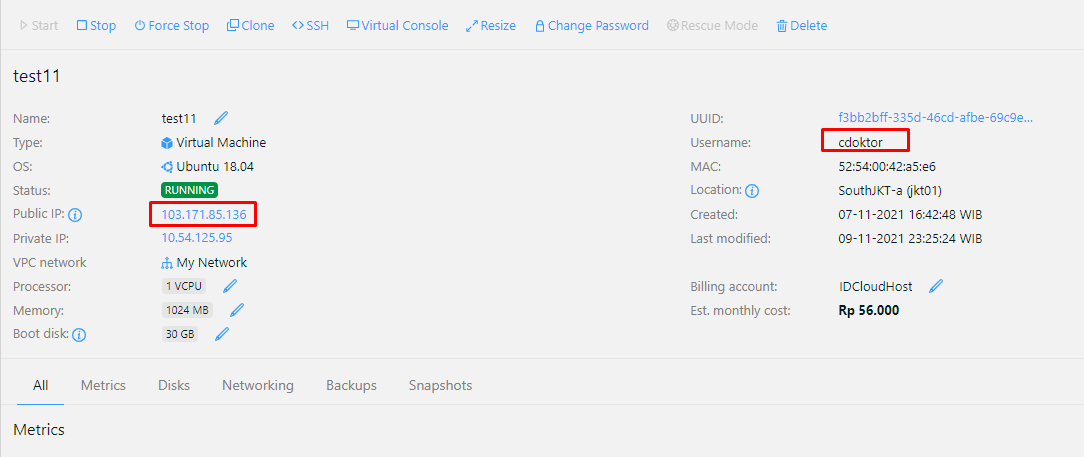Launch the Virtual Console
Viewport: 1084px width, 457px height.
397,25
